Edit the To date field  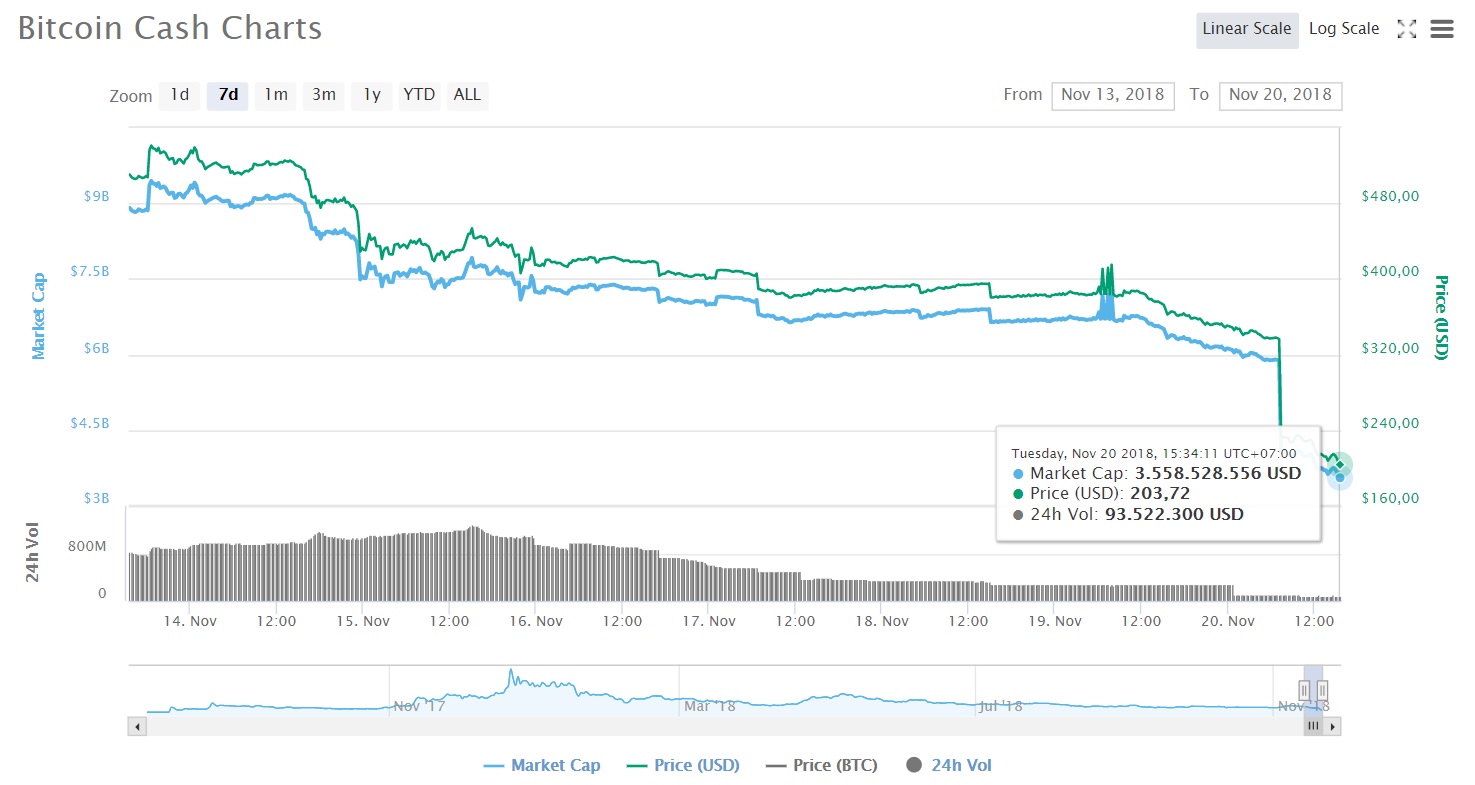coord(1280,95)
